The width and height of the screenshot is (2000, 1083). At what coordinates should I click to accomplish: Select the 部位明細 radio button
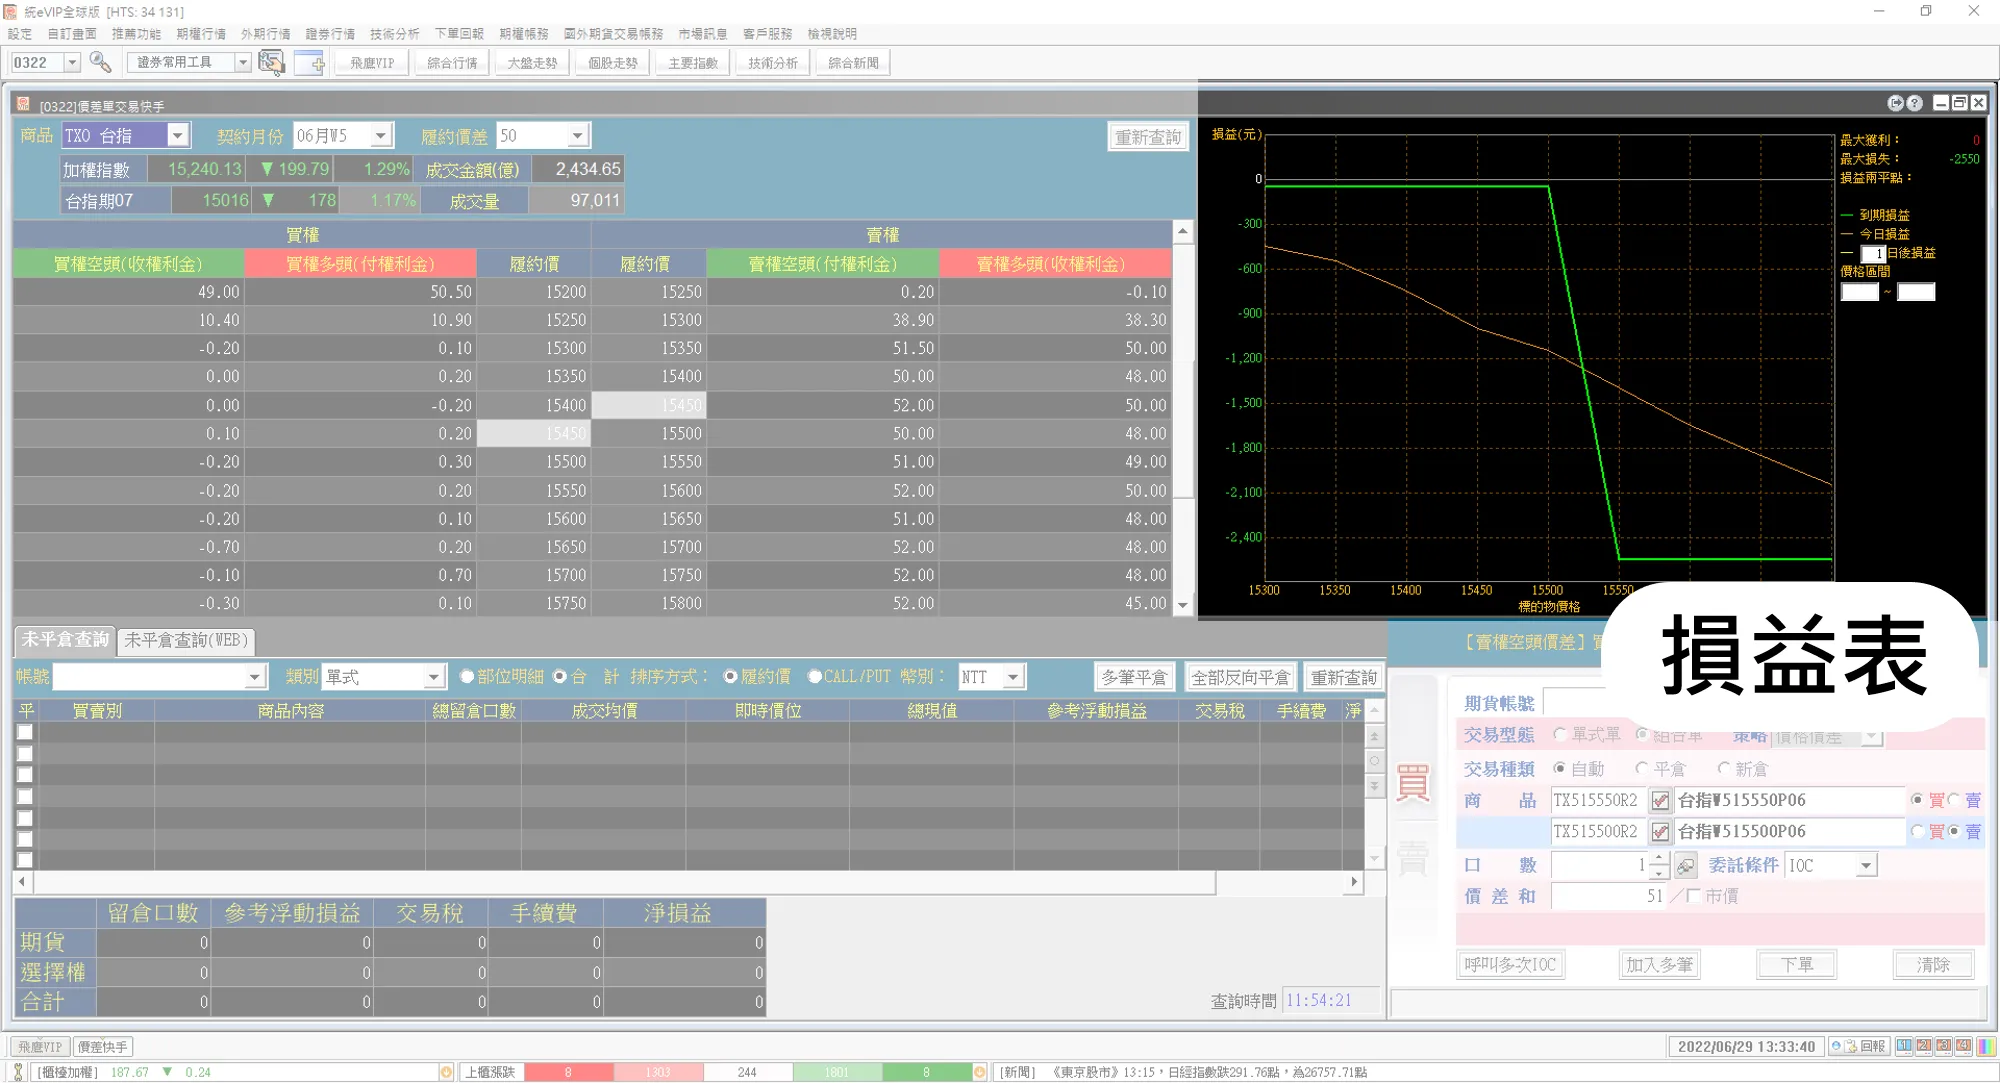click(467, 677)
